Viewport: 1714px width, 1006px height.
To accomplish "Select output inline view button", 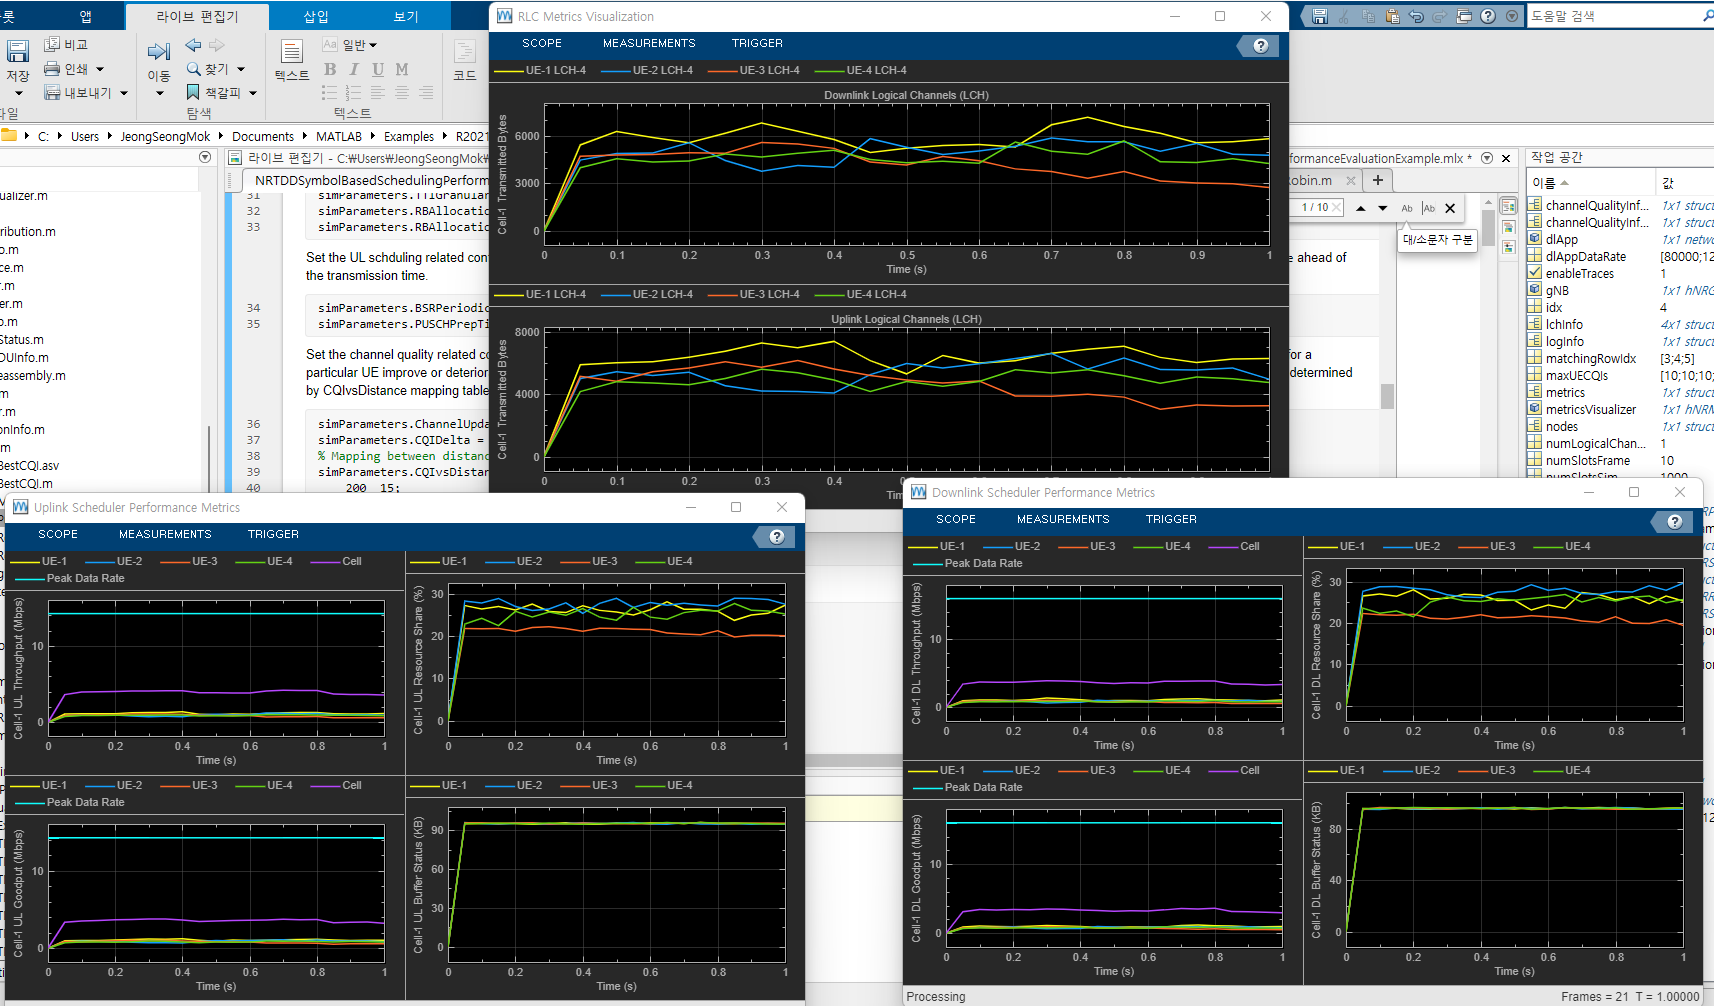I will 1508,227.
